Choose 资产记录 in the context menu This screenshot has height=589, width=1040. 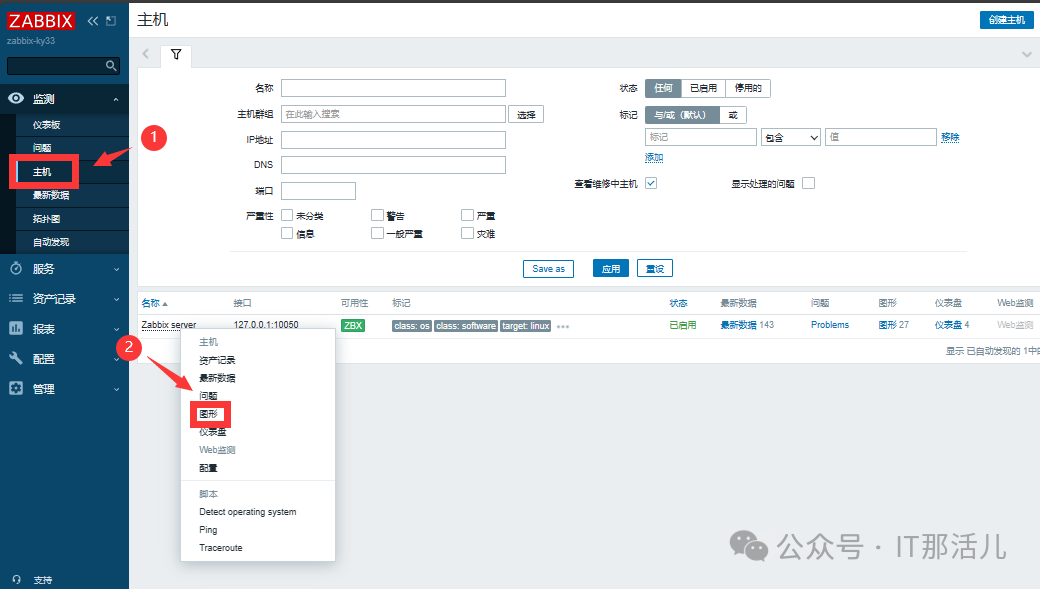[x=218, y=360]
